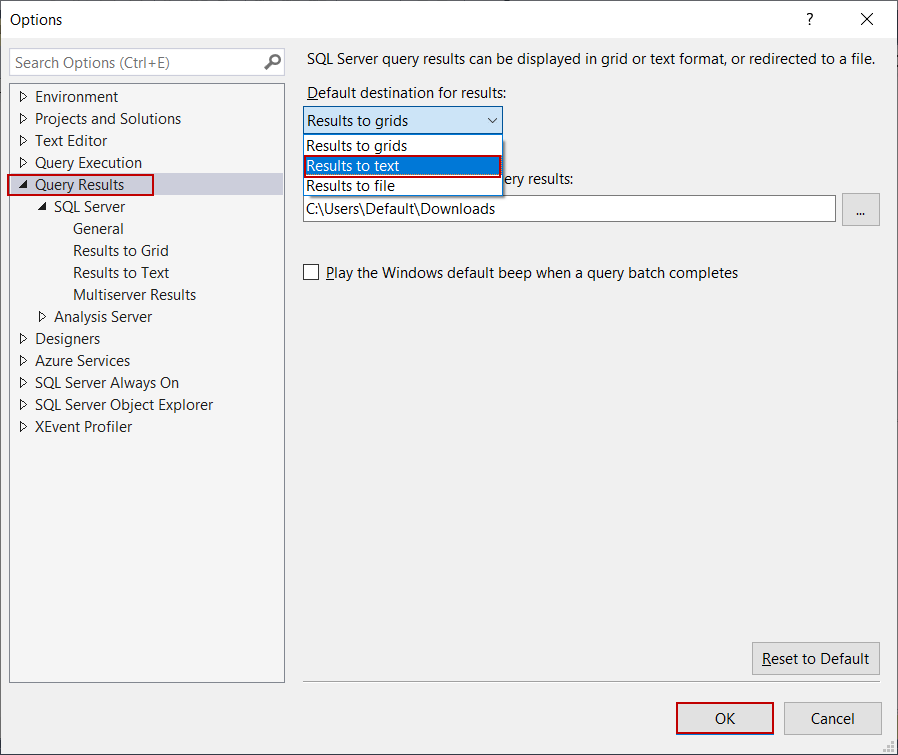Viewport: 898px width, 755px height.
Task: Expand the Text Editor node
Action: coord(24,141)
